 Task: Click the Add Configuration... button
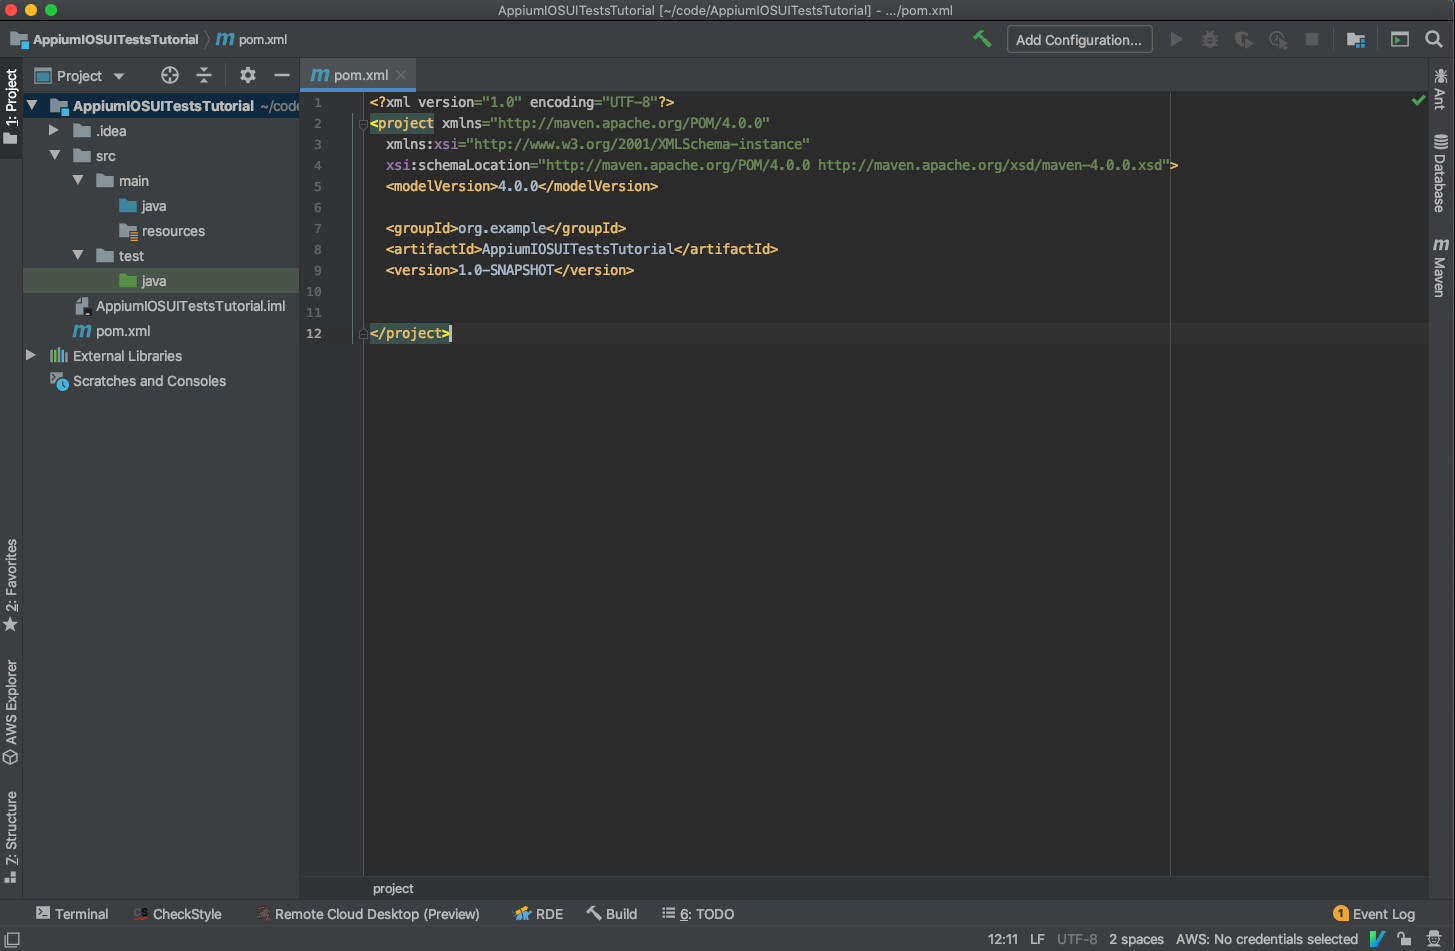point(1079,40)
